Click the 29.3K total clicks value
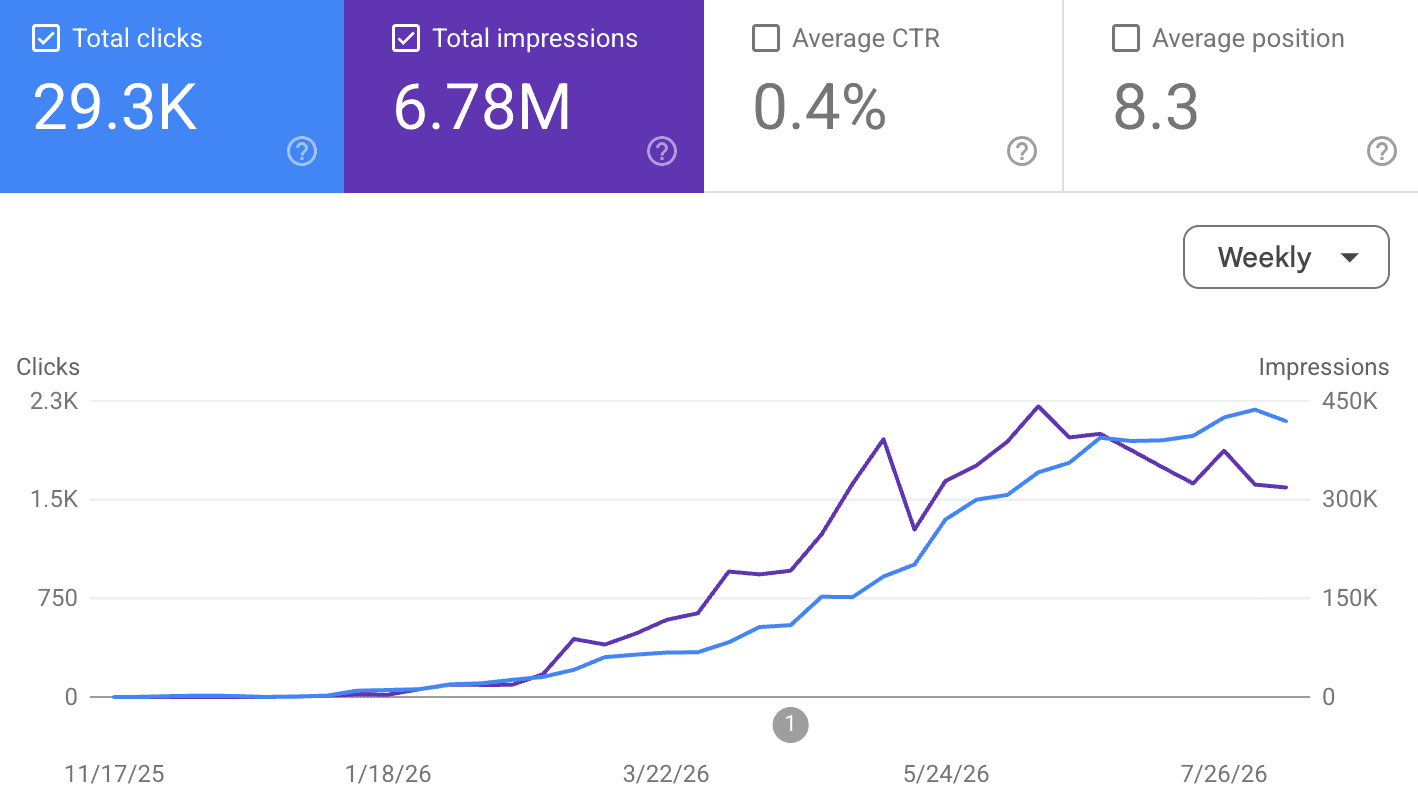This screenshot has height=808, width=1418. (115, 107)
